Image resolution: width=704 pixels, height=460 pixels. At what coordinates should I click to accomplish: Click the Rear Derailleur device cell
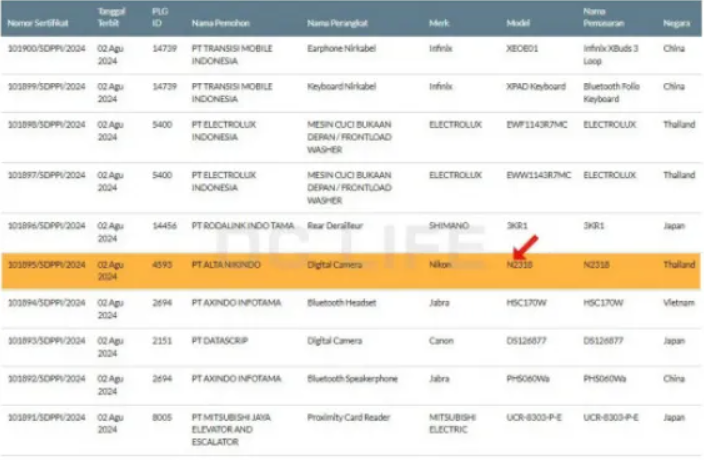click(335, 225)
